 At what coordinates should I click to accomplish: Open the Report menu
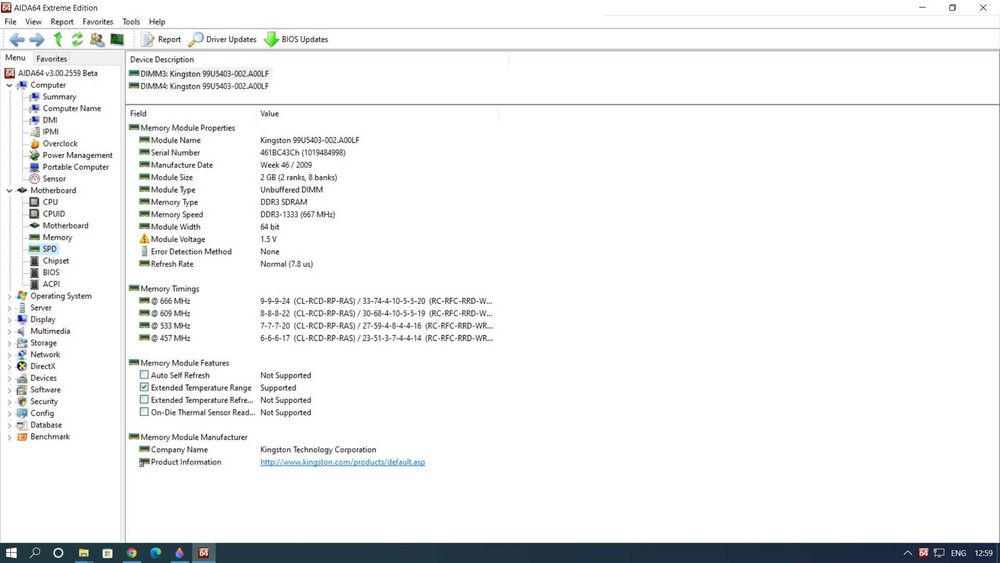click(x=62, y=22)
